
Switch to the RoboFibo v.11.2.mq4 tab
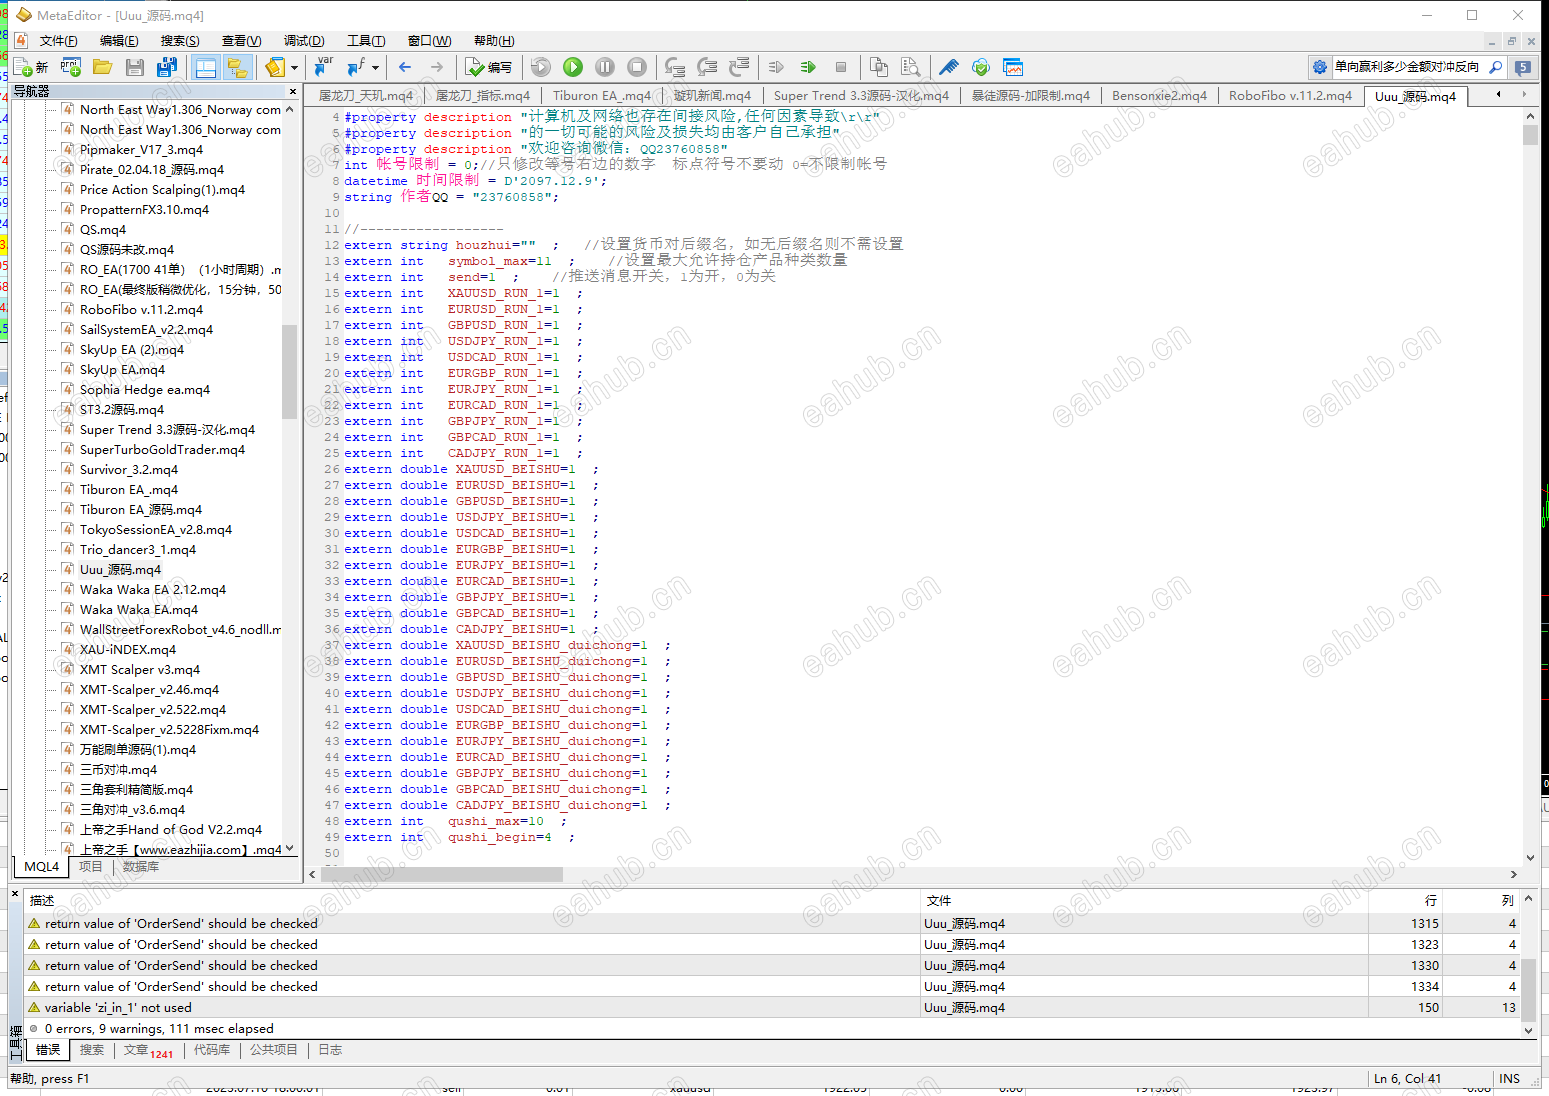pos(1290,96)
